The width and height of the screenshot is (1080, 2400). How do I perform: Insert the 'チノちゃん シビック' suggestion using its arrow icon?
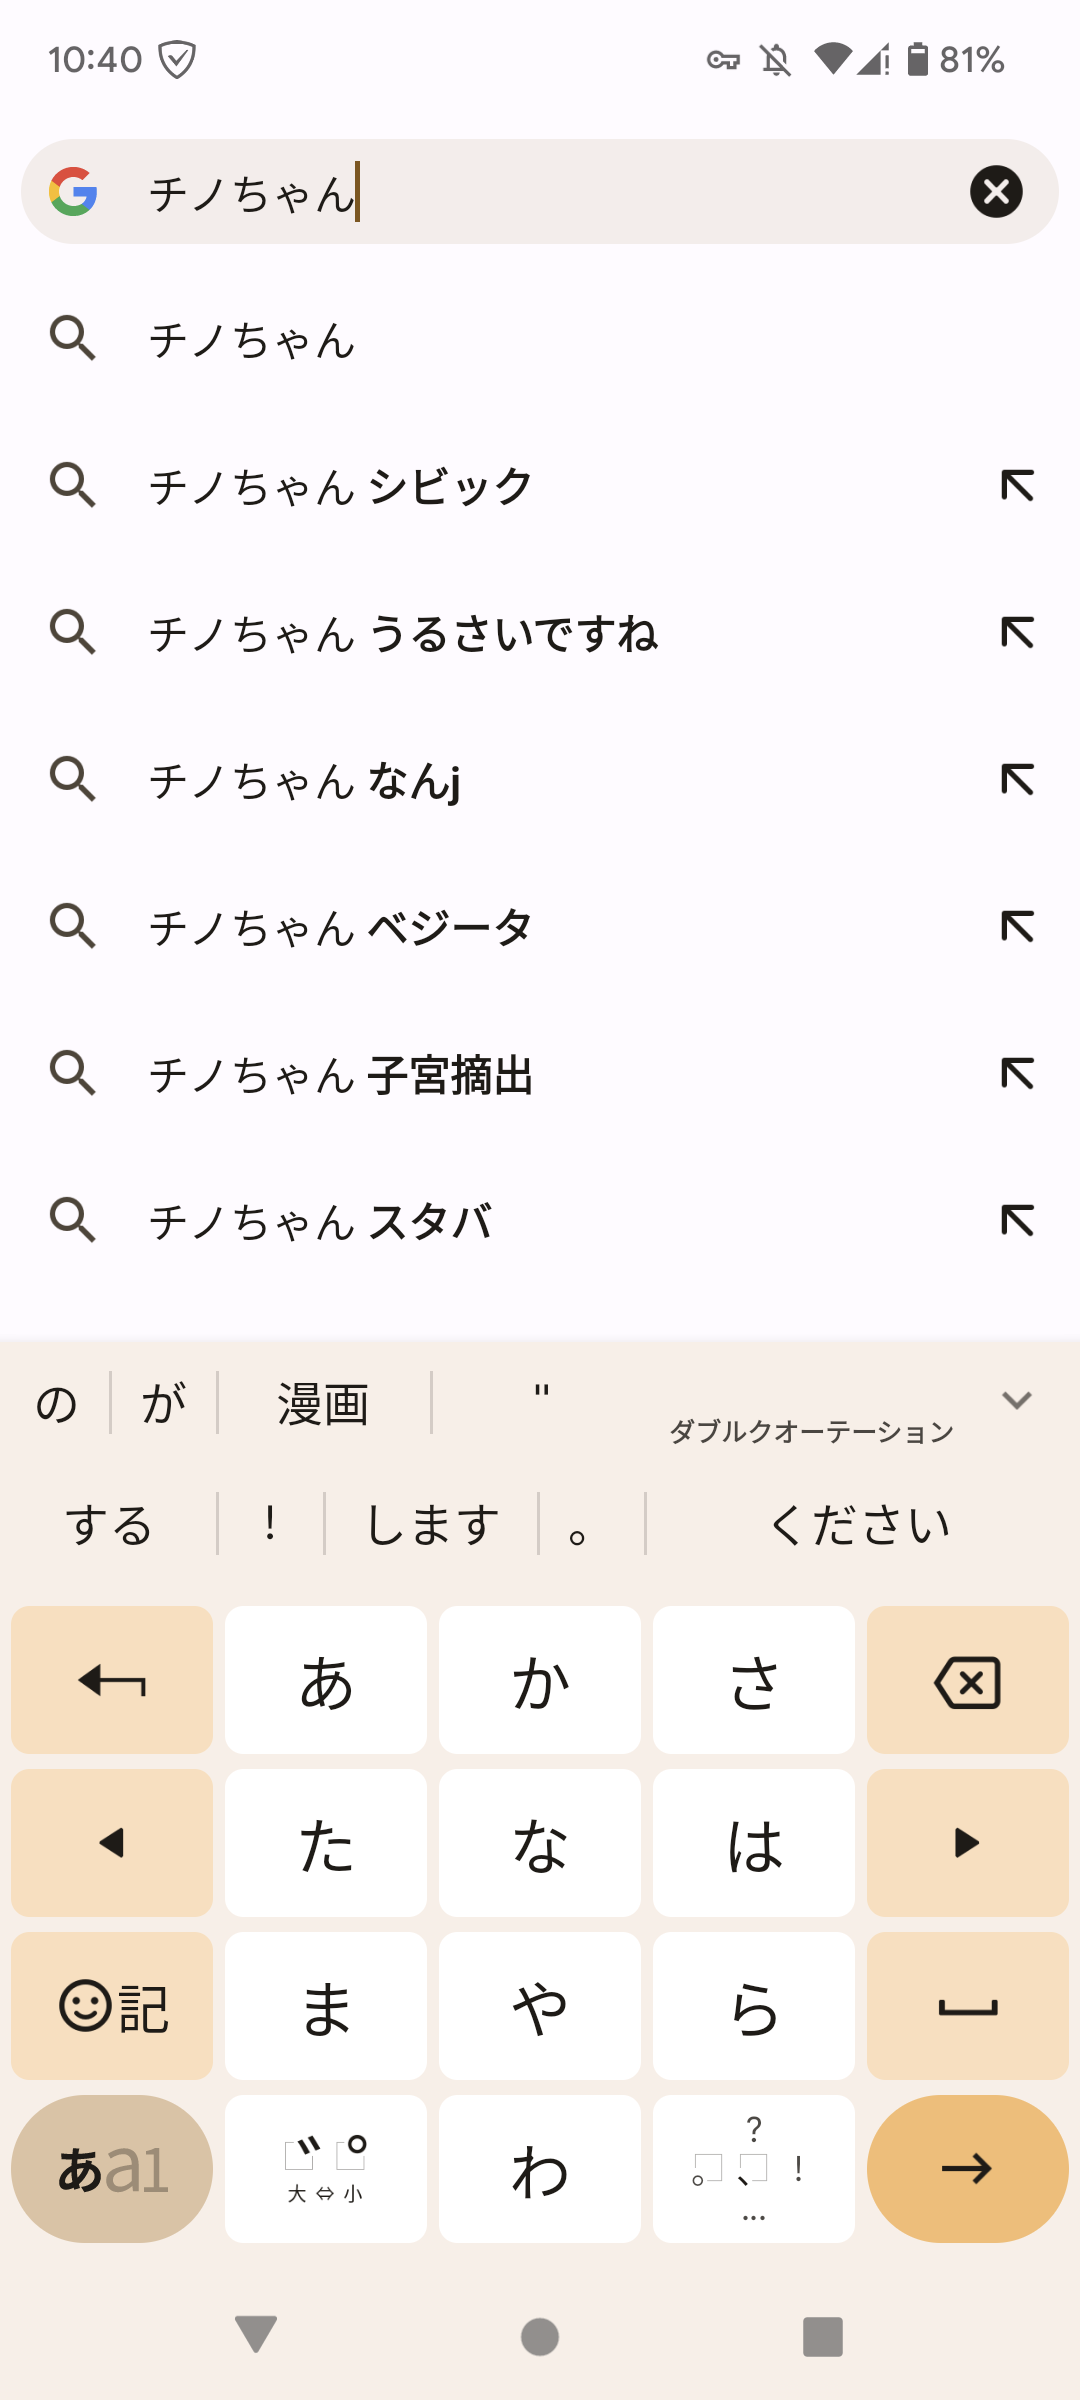click(x=1017, y=486)
